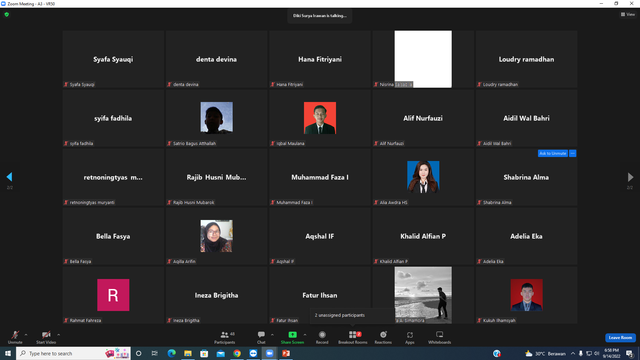Click the Alif Nurfauzi tile name
Screen dimensions: 640x360
pyautogui.click(x=423, y=118)
